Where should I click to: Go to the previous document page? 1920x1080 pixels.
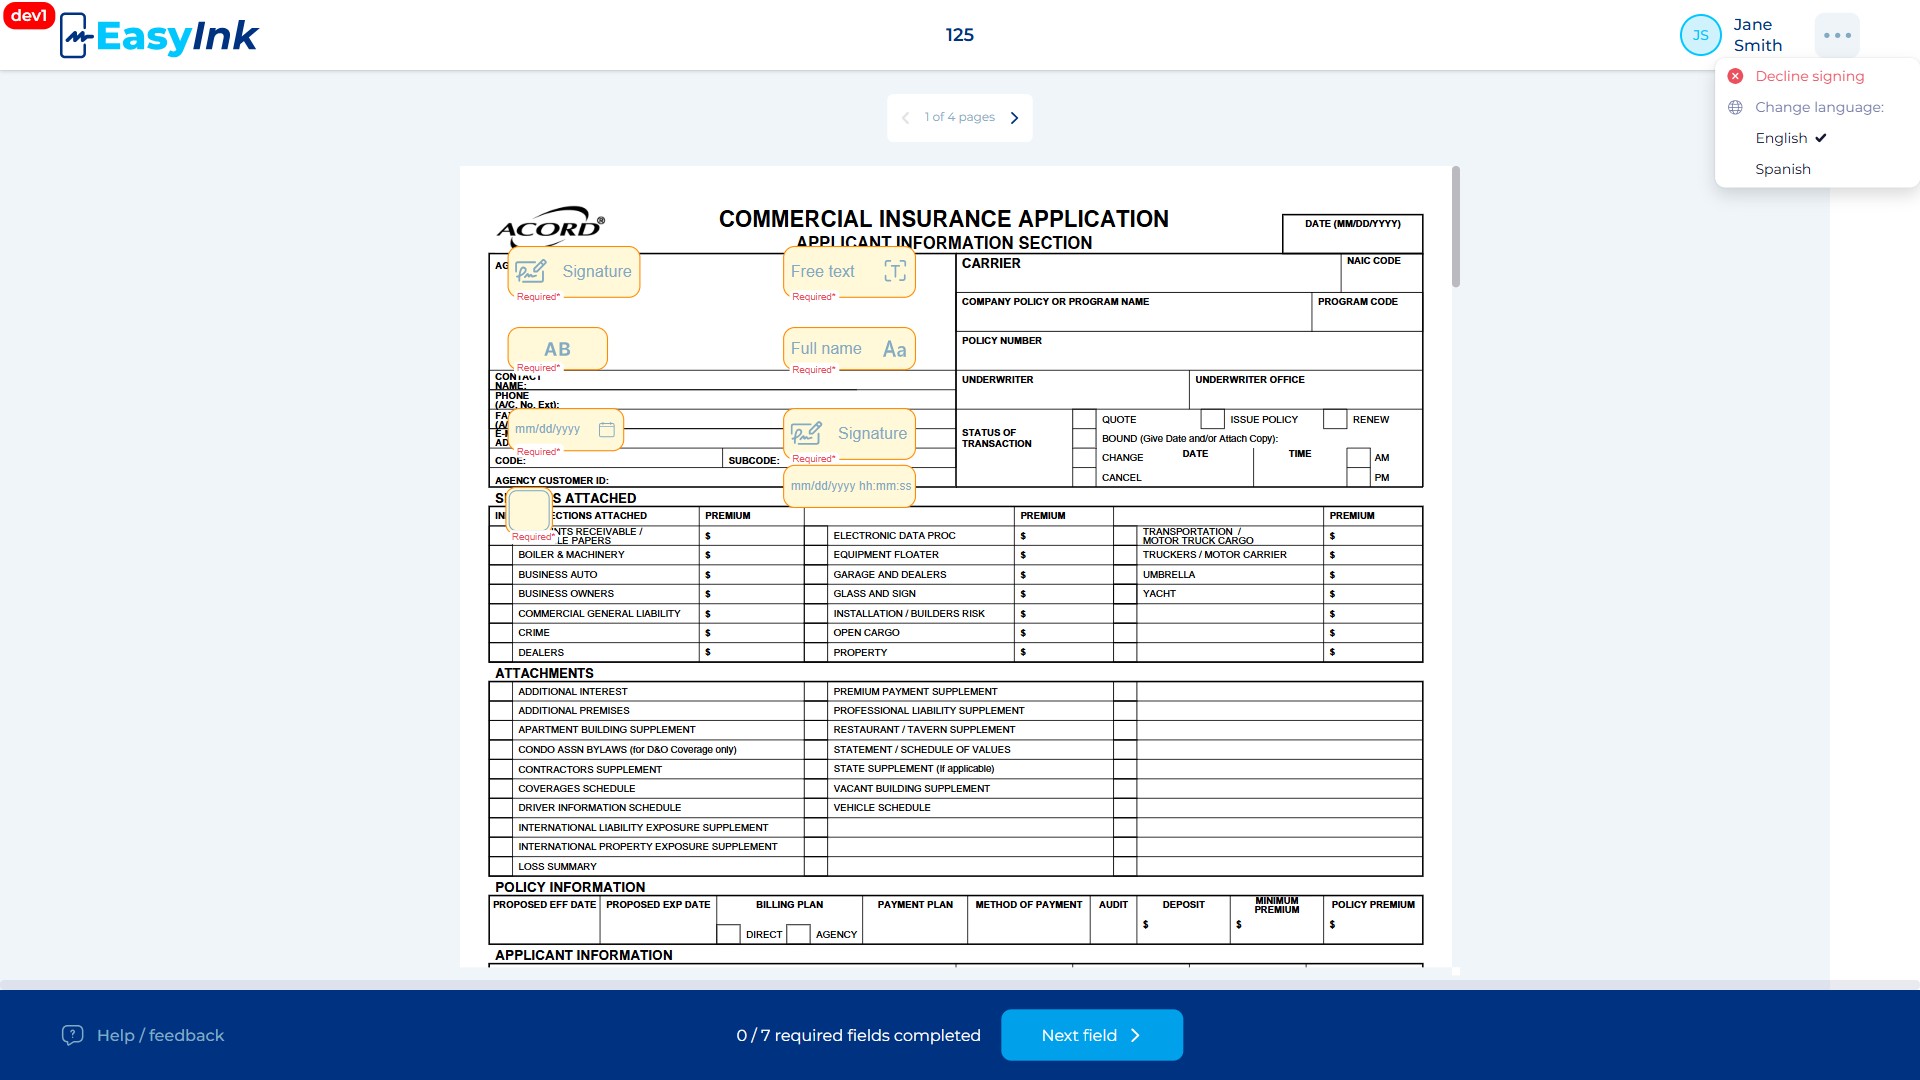pos(905,118)
